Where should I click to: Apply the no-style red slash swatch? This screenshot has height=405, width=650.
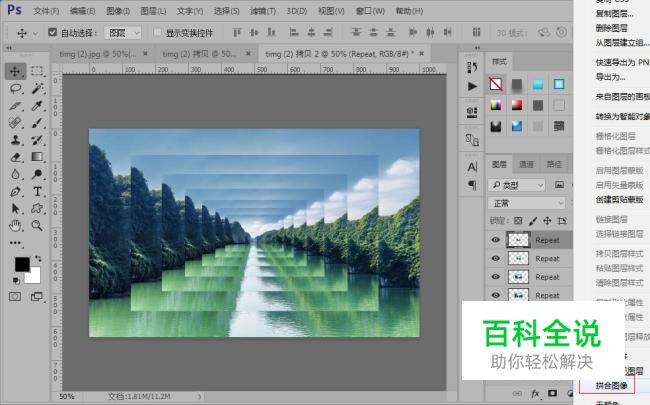click(x=496, y=84)
